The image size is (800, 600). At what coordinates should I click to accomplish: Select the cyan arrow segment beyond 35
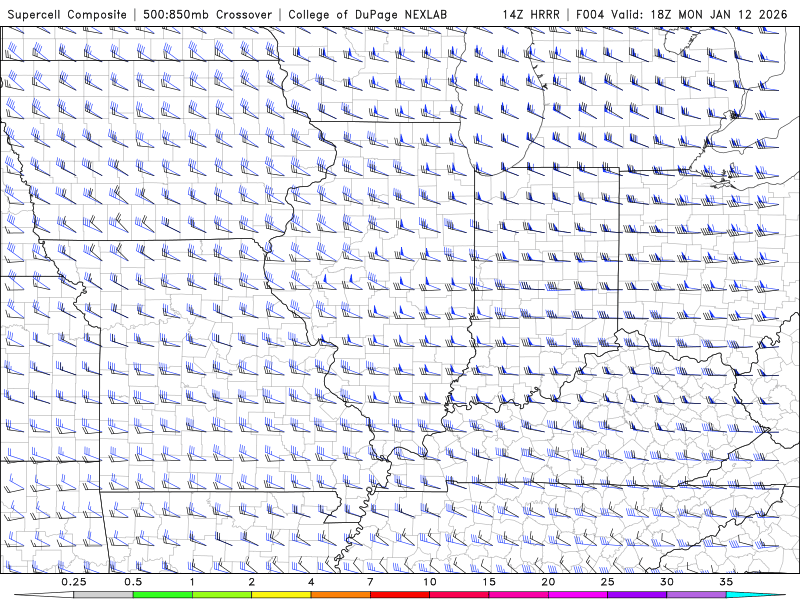(756, 595)
